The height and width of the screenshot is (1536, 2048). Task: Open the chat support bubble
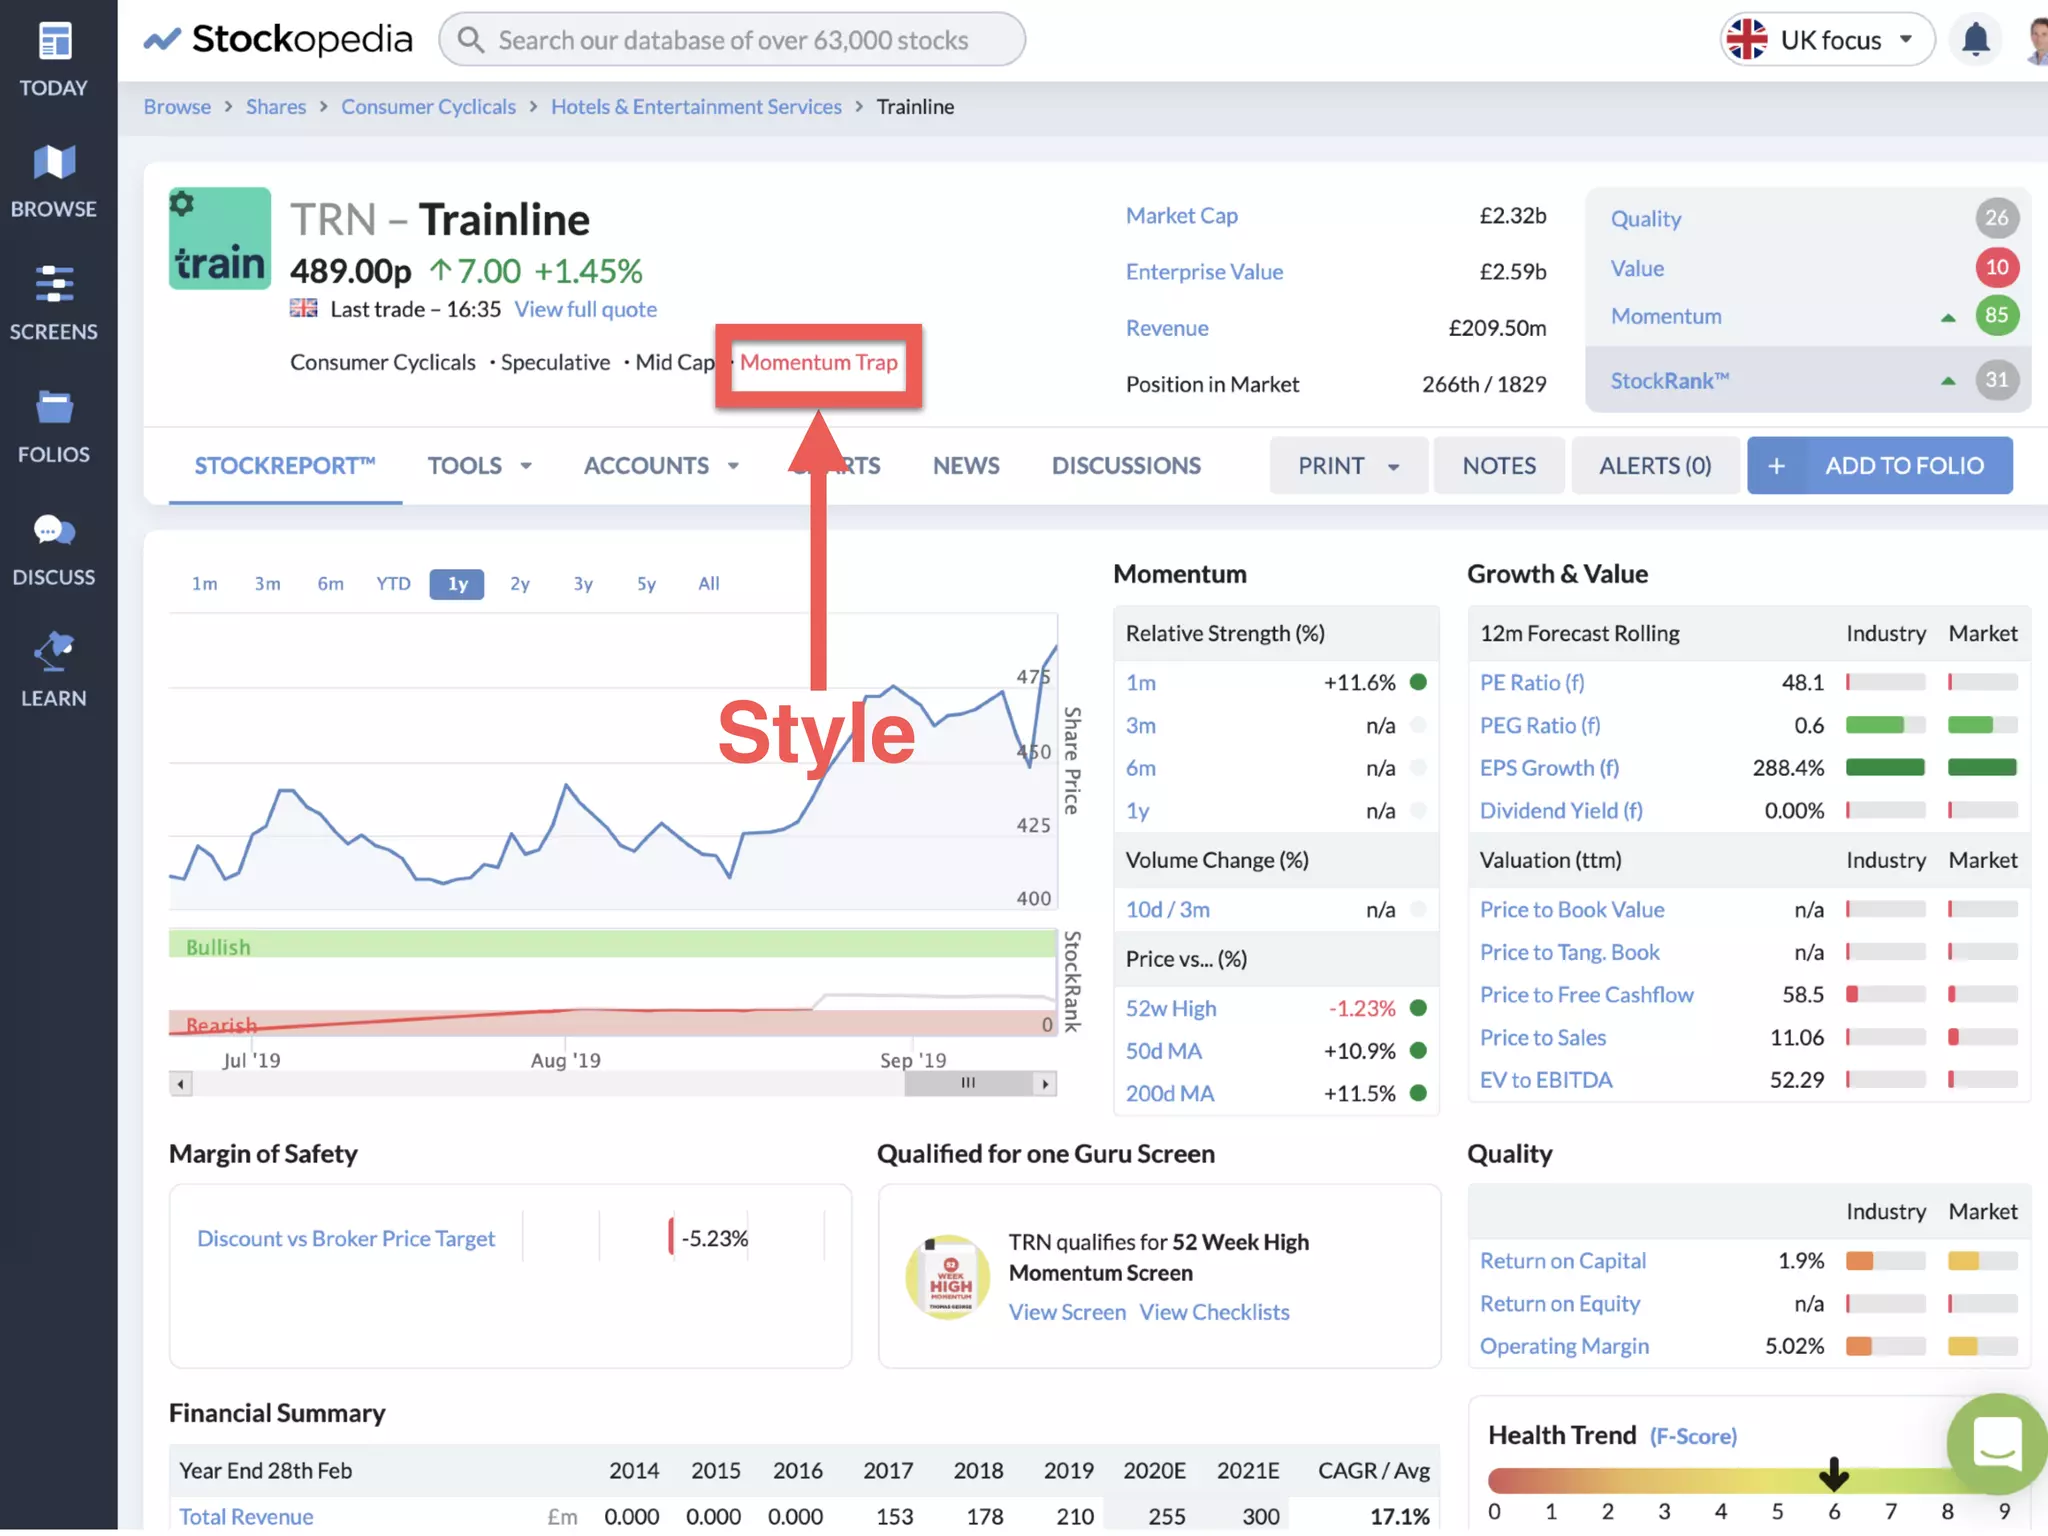pyautogui.click(x=1995, y=1444)
